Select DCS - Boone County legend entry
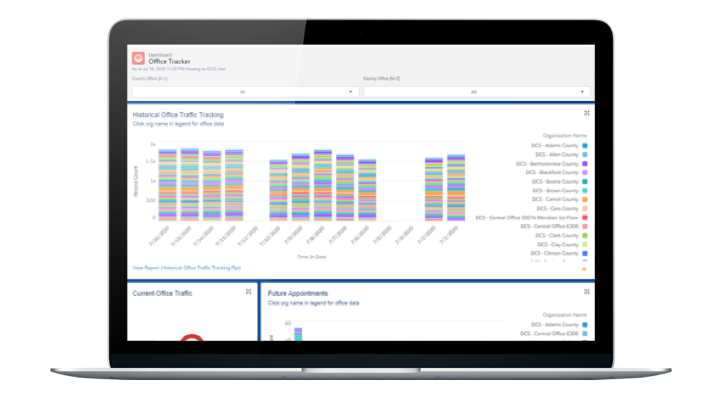The width and height of the screenshot is (720, 405). [x=555, y=181]
